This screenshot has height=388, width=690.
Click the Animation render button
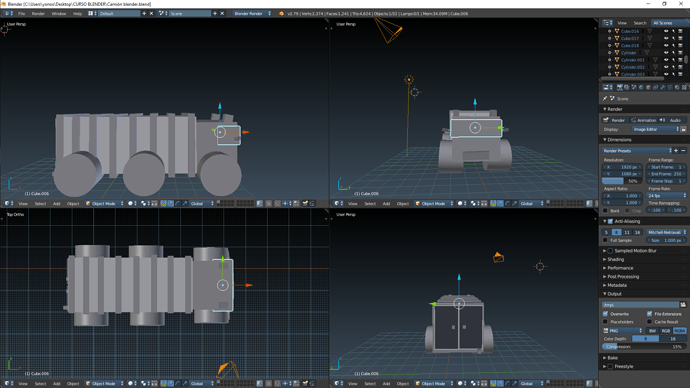643,120
